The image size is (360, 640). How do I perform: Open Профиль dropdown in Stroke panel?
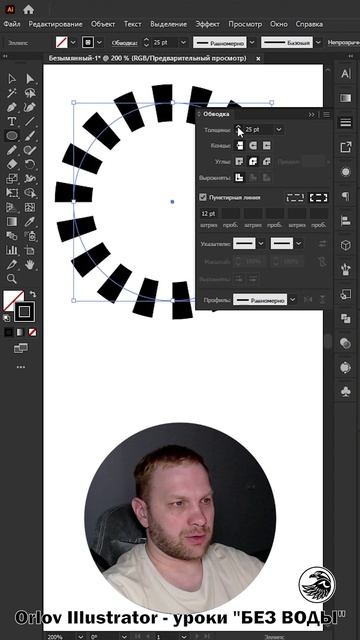click(293, 300)
